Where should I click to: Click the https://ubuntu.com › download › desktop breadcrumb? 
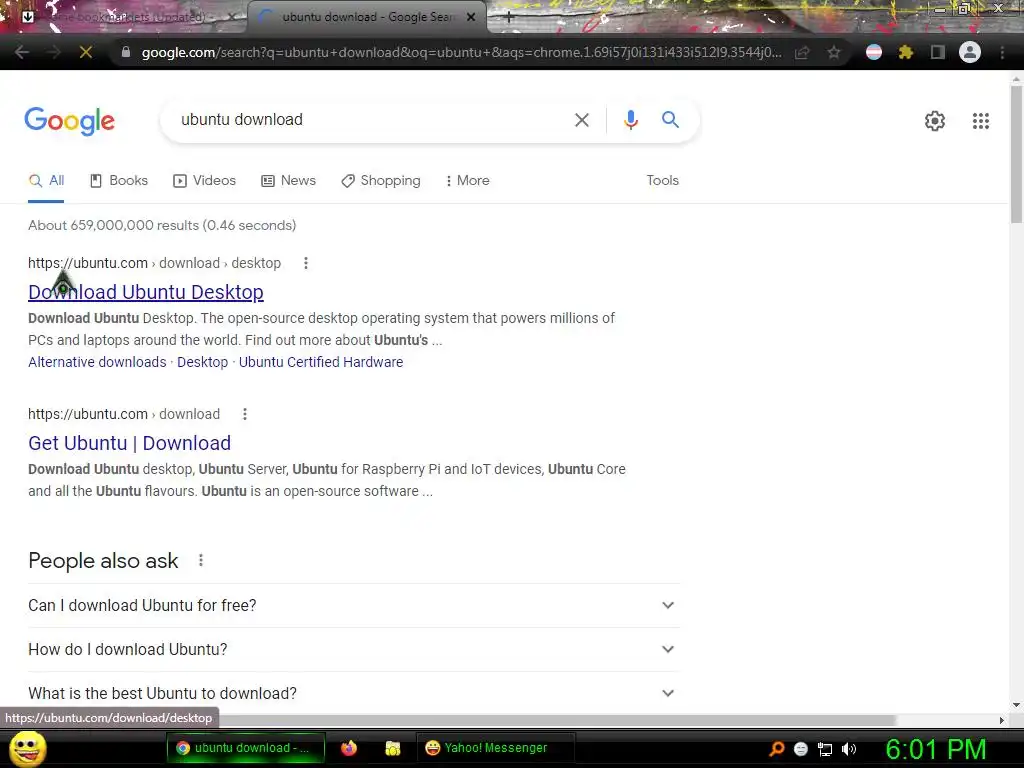pyautogui.click(x=154, y=263)
